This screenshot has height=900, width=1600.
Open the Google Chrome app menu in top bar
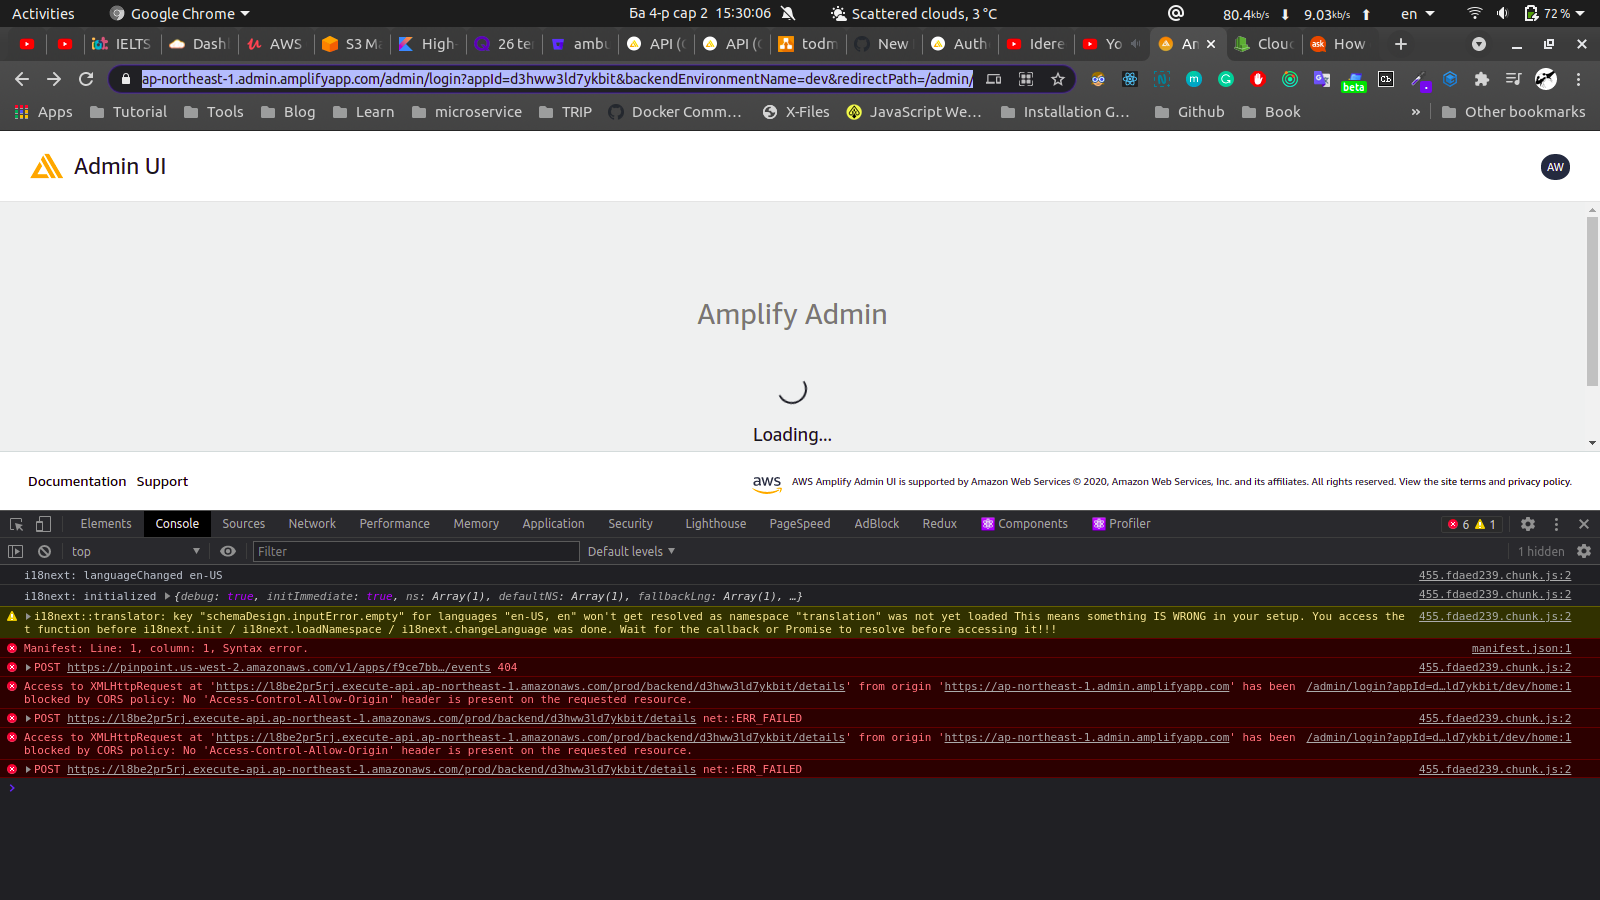pos(180,13)
